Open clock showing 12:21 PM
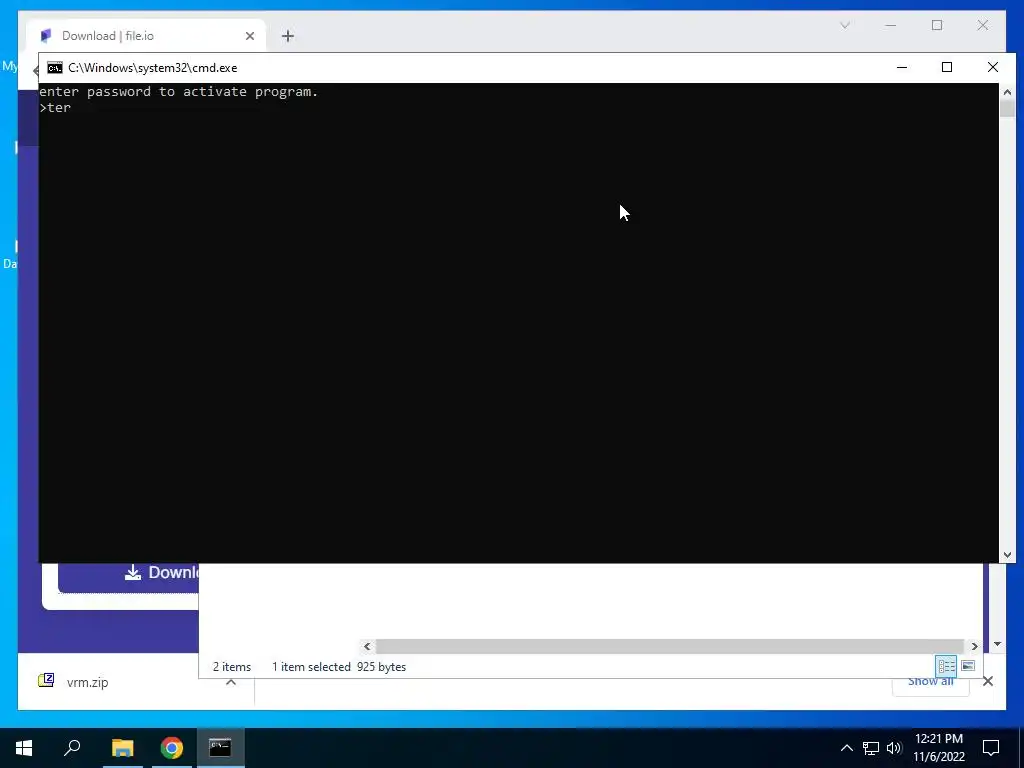1024x768 pixels. tap(939, 748)
